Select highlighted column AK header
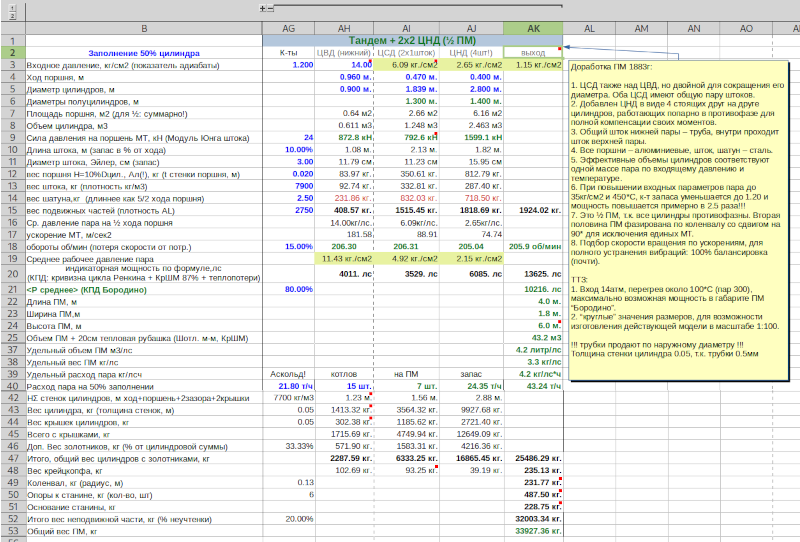The width and height of the screenshot is (800, 542). pos(533,29)
